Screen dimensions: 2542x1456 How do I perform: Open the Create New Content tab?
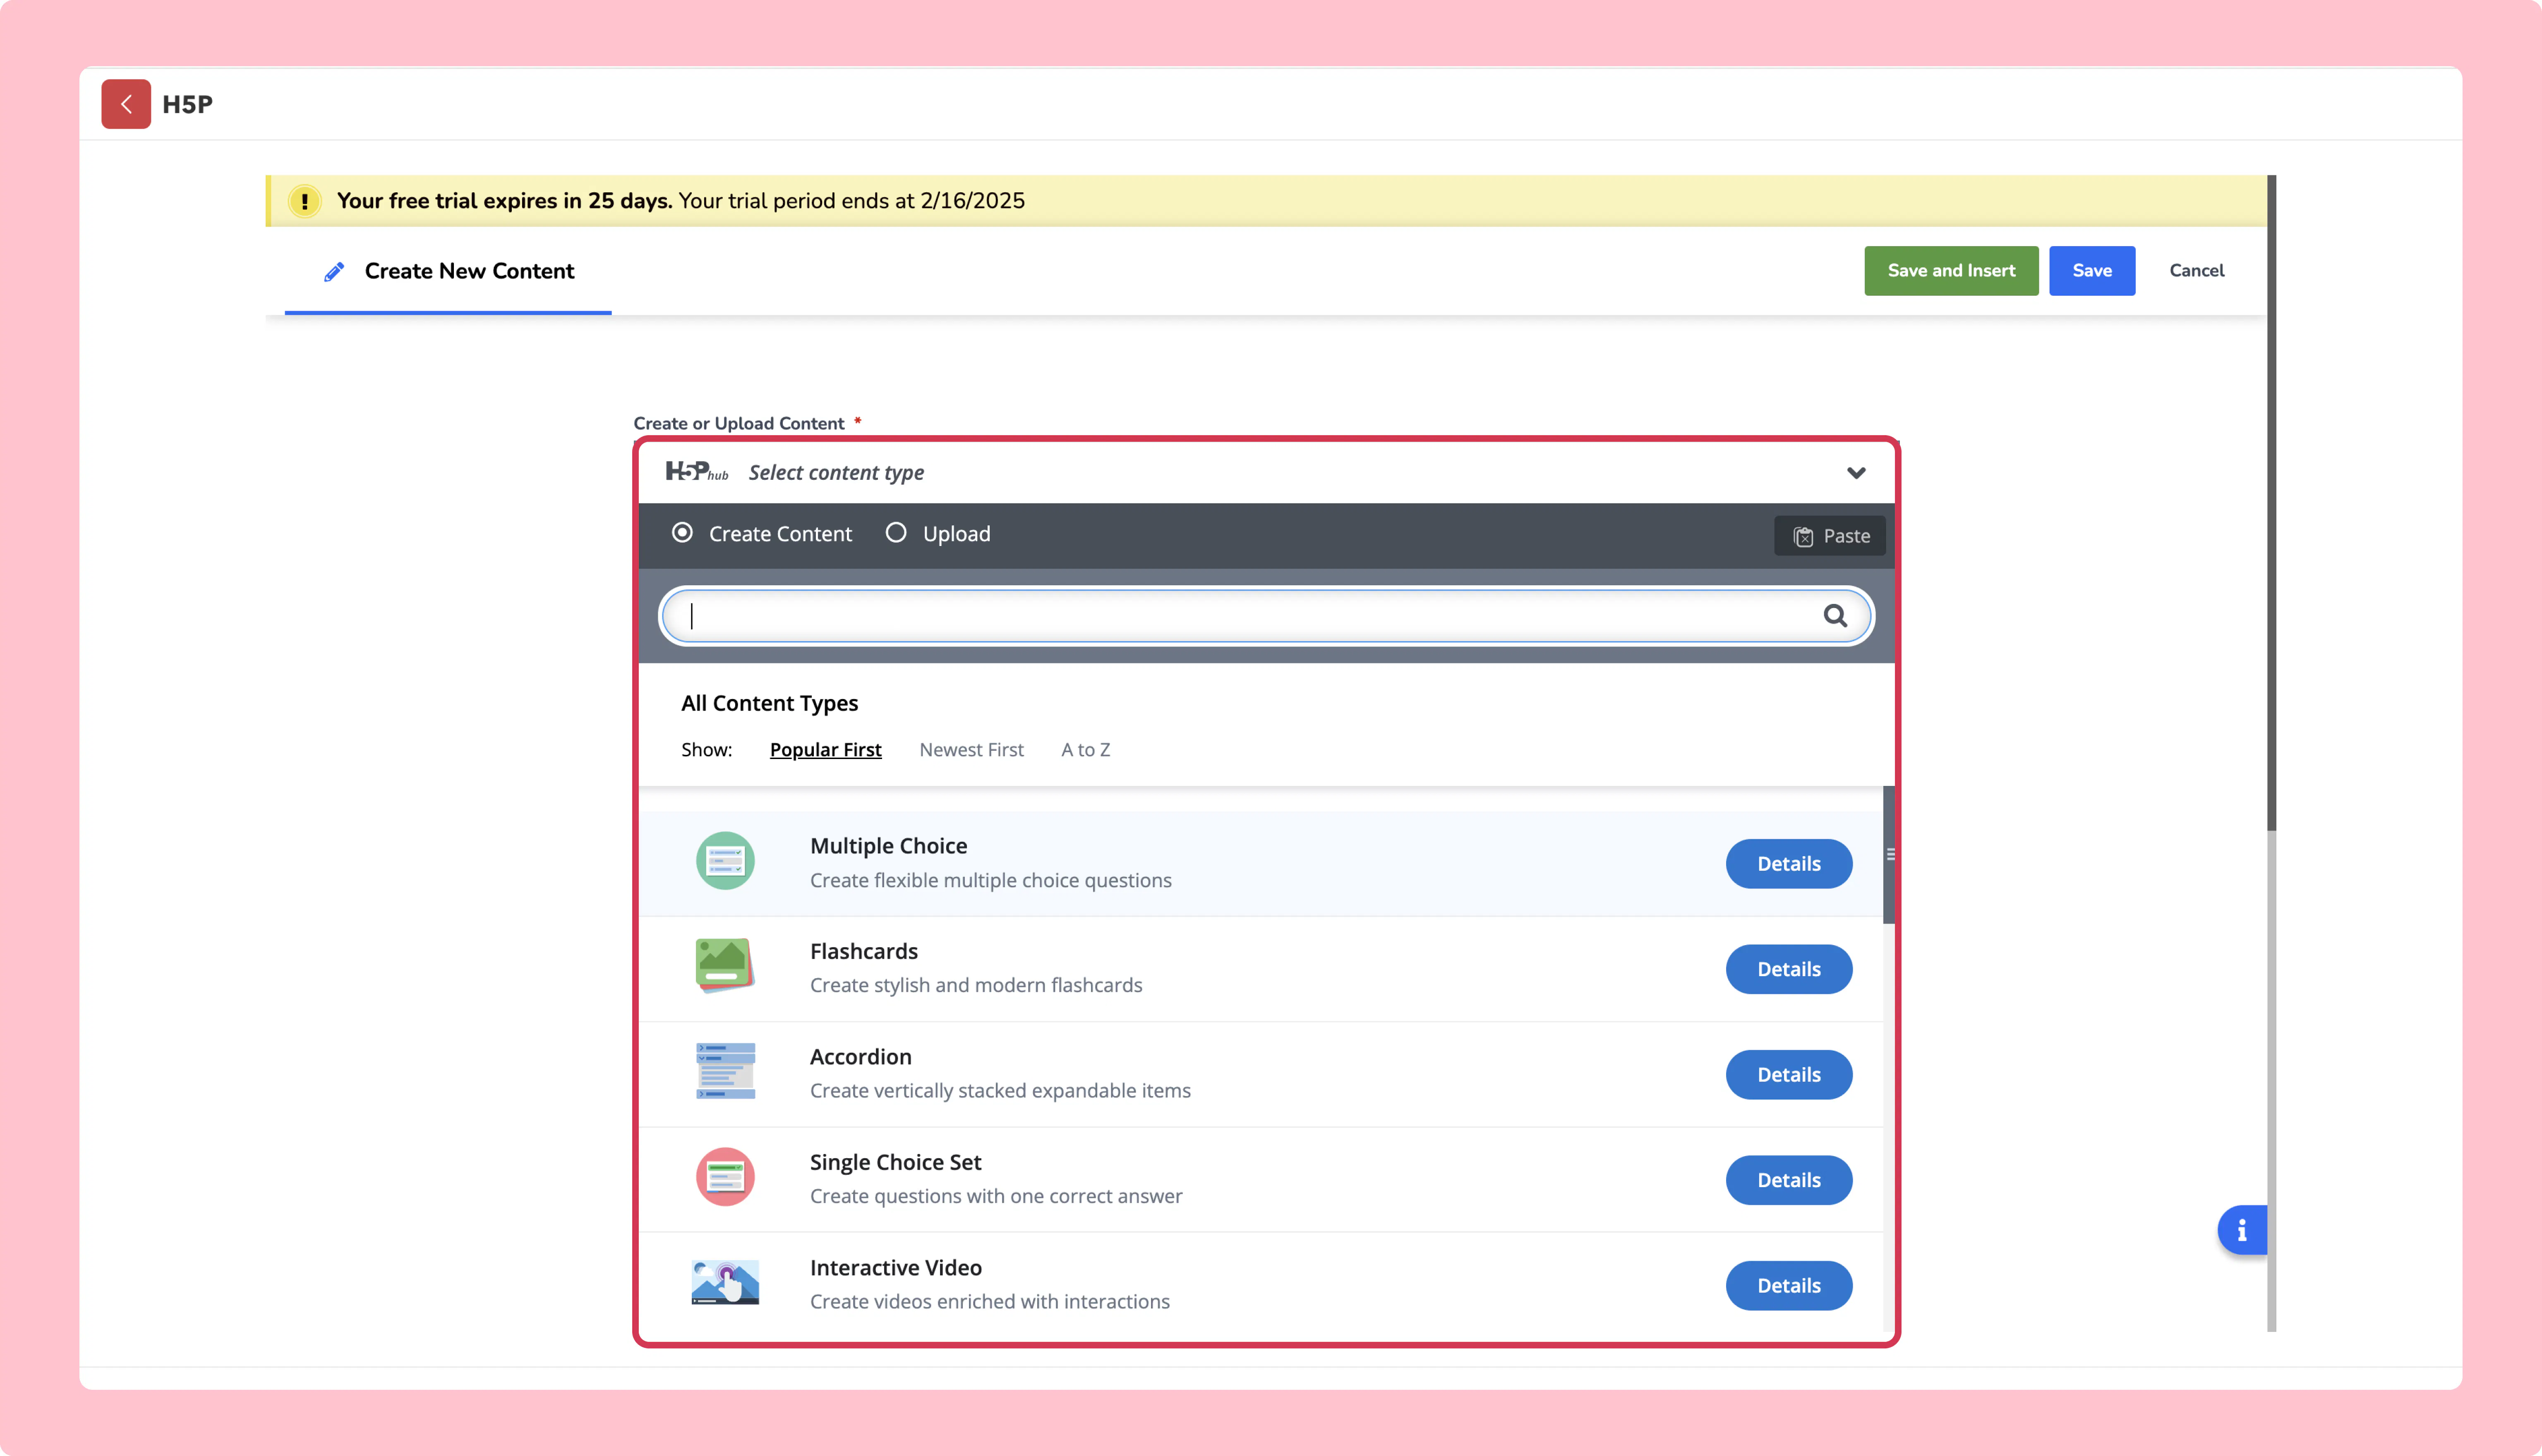coord(448,271)
